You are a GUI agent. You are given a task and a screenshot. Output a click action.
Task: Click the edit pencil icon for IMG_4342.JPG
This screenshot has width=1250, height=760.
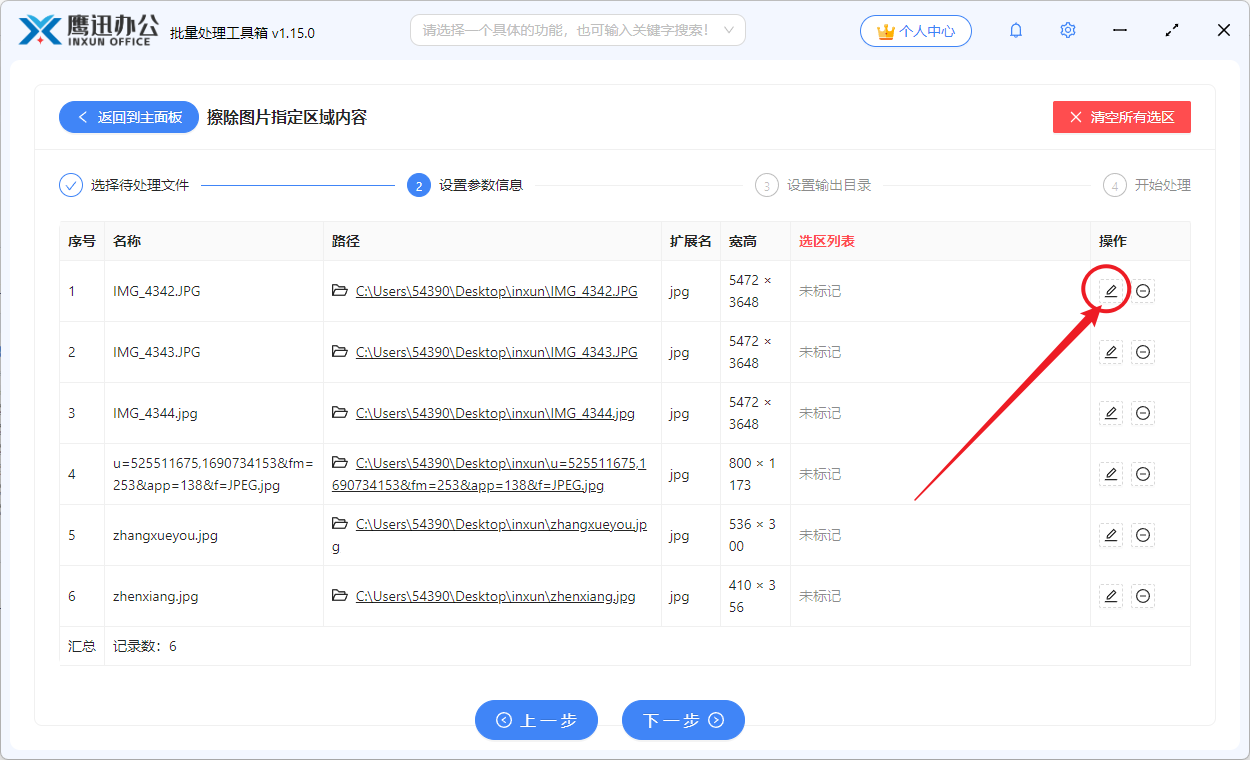(x=1110, y=291)
